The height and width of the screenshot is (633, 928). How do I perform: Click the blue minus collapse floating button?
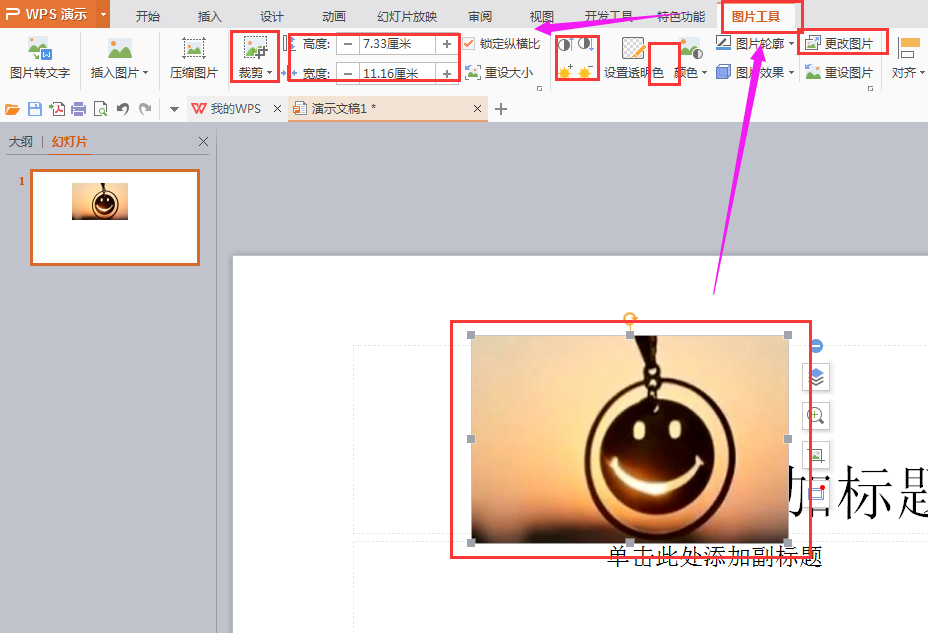(816, 346)
